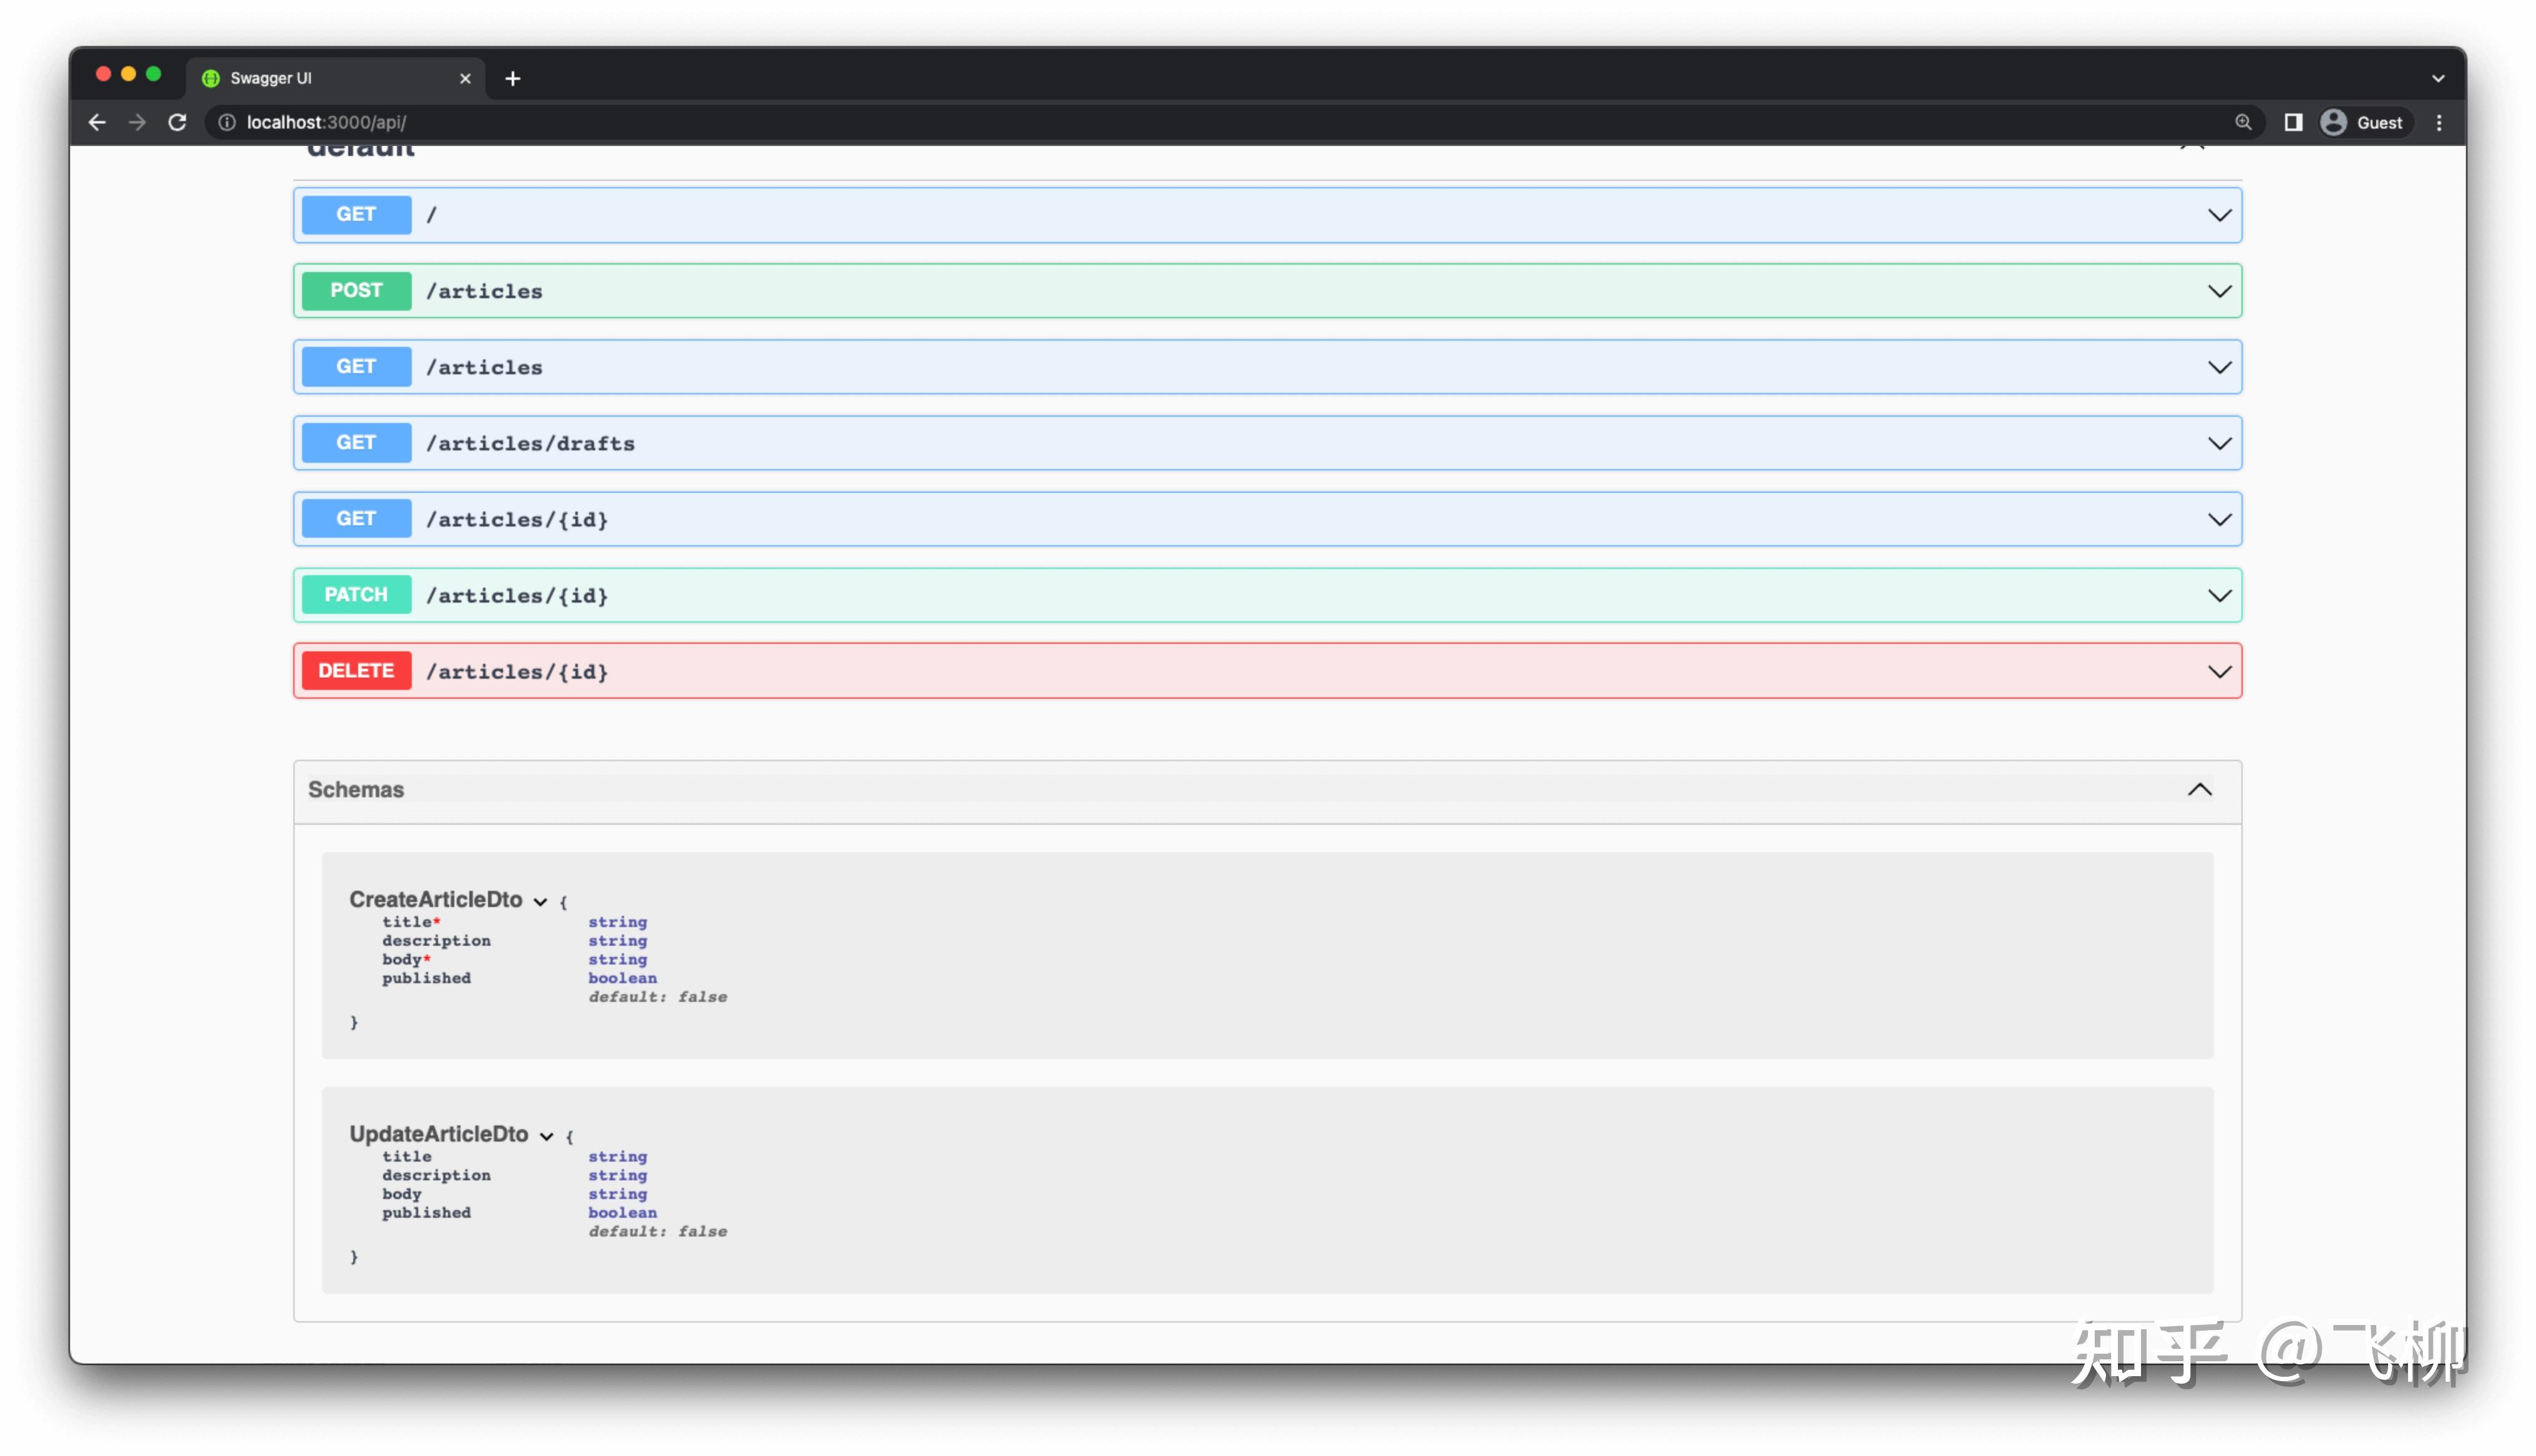Click the PATCH method button
Image resolution: width=2536 pixels, height=1456 pixels.
356,595
